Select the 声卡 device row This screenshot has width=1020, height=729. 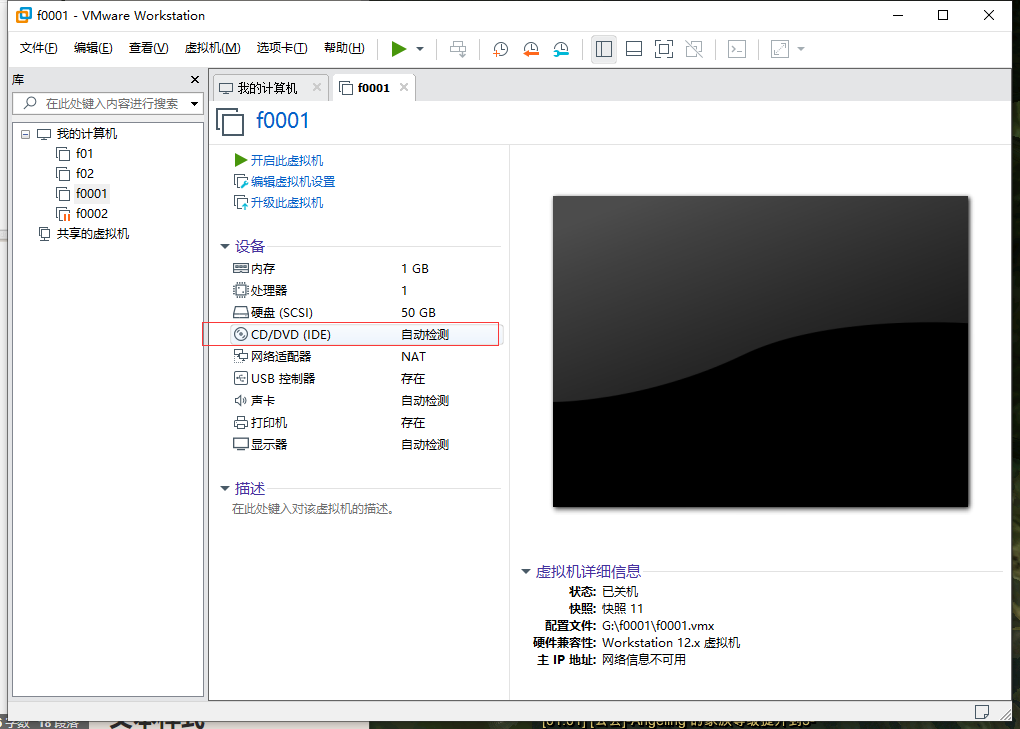366,401
